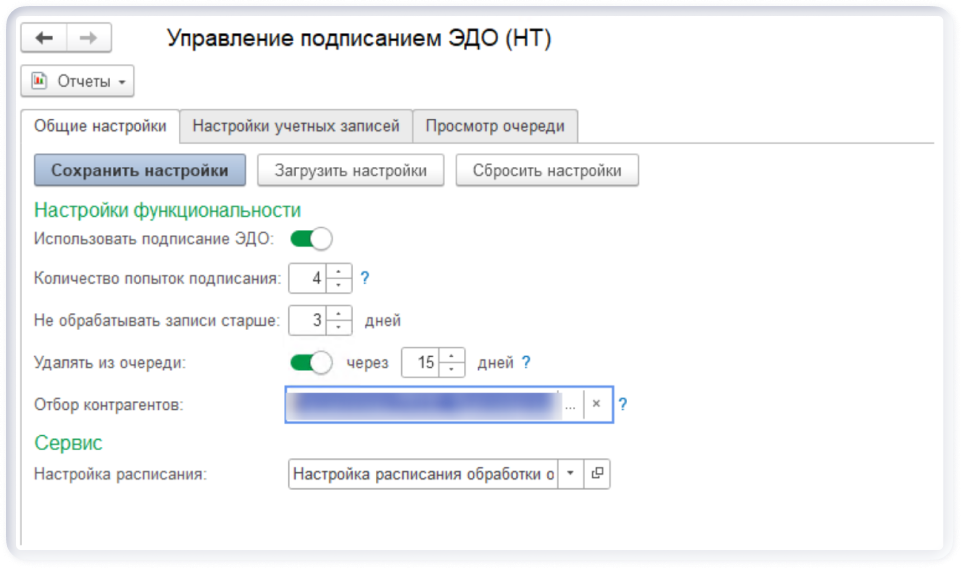Image resolution: width=962 pixels, height=568 pixels.
Task: Open schedule setting with the open-form icon
Action: [597, 474]
